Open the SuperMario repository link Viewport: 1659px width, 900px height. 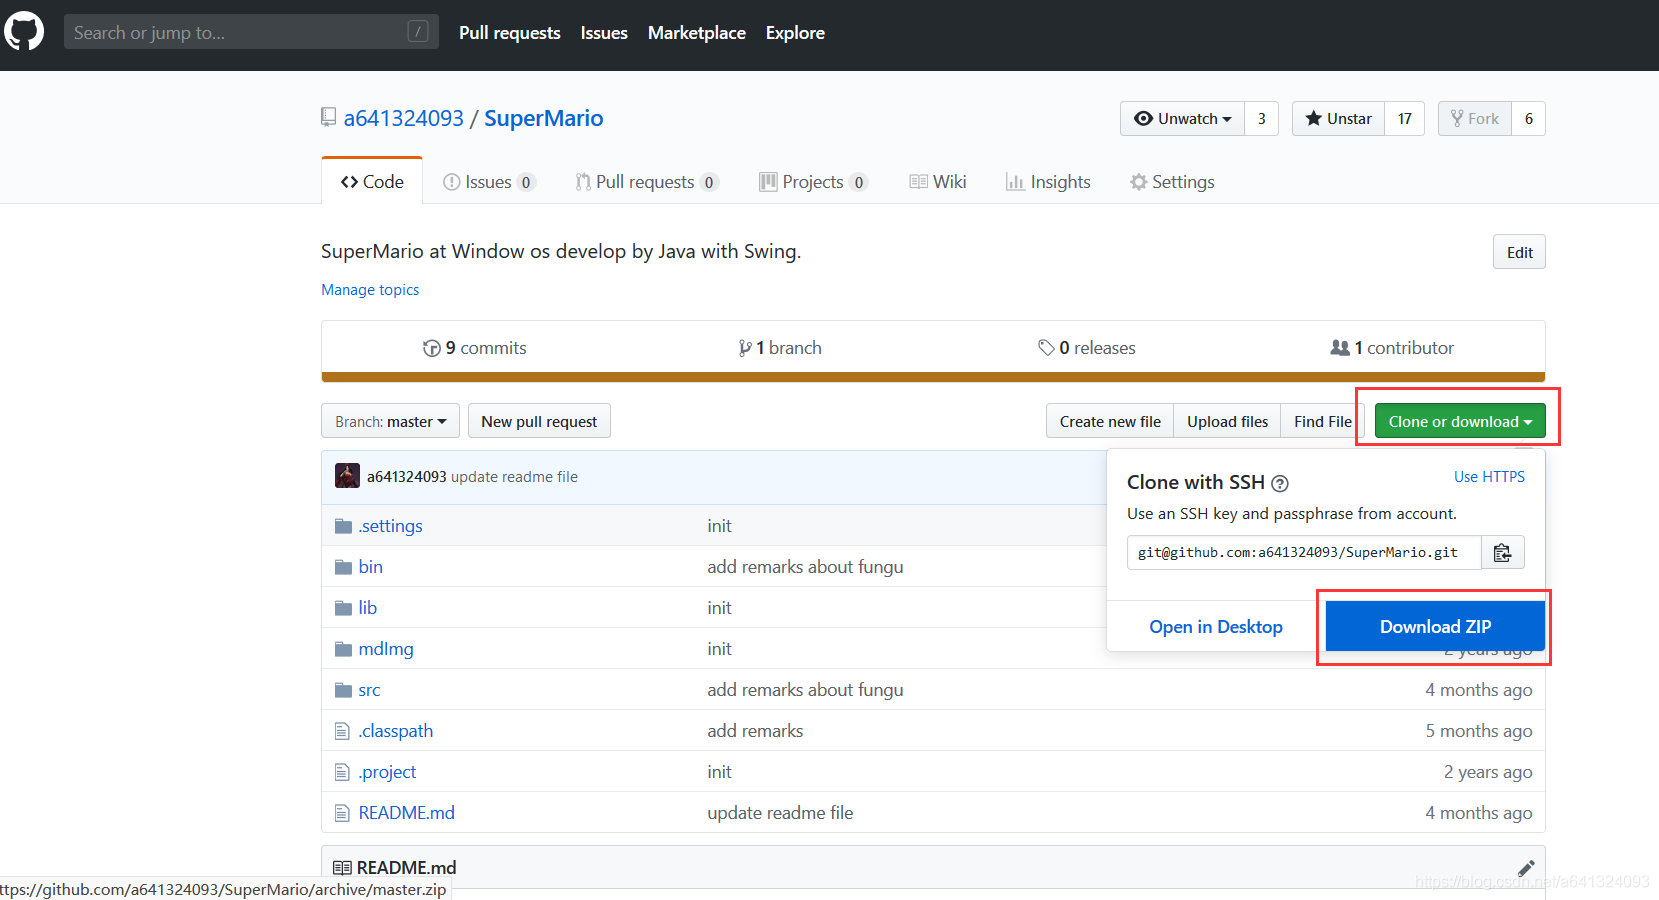[x=544, y=118]
